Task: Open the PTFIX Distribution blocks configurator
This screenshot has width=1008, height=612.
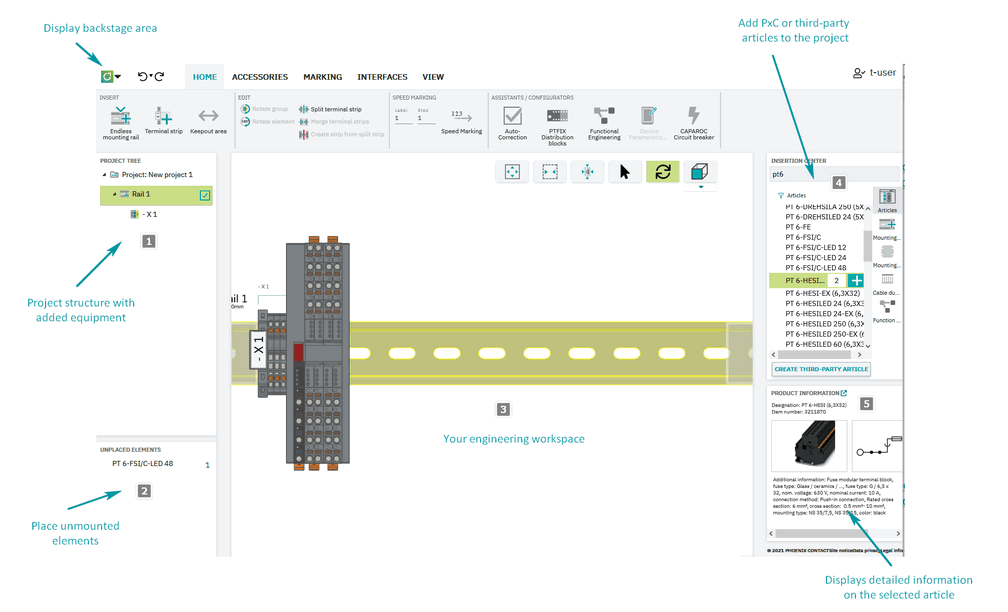Action: pos(557,126)
